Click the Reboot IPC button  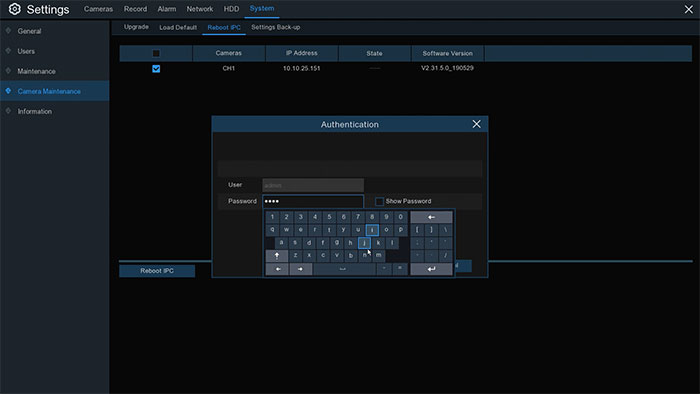157,271
